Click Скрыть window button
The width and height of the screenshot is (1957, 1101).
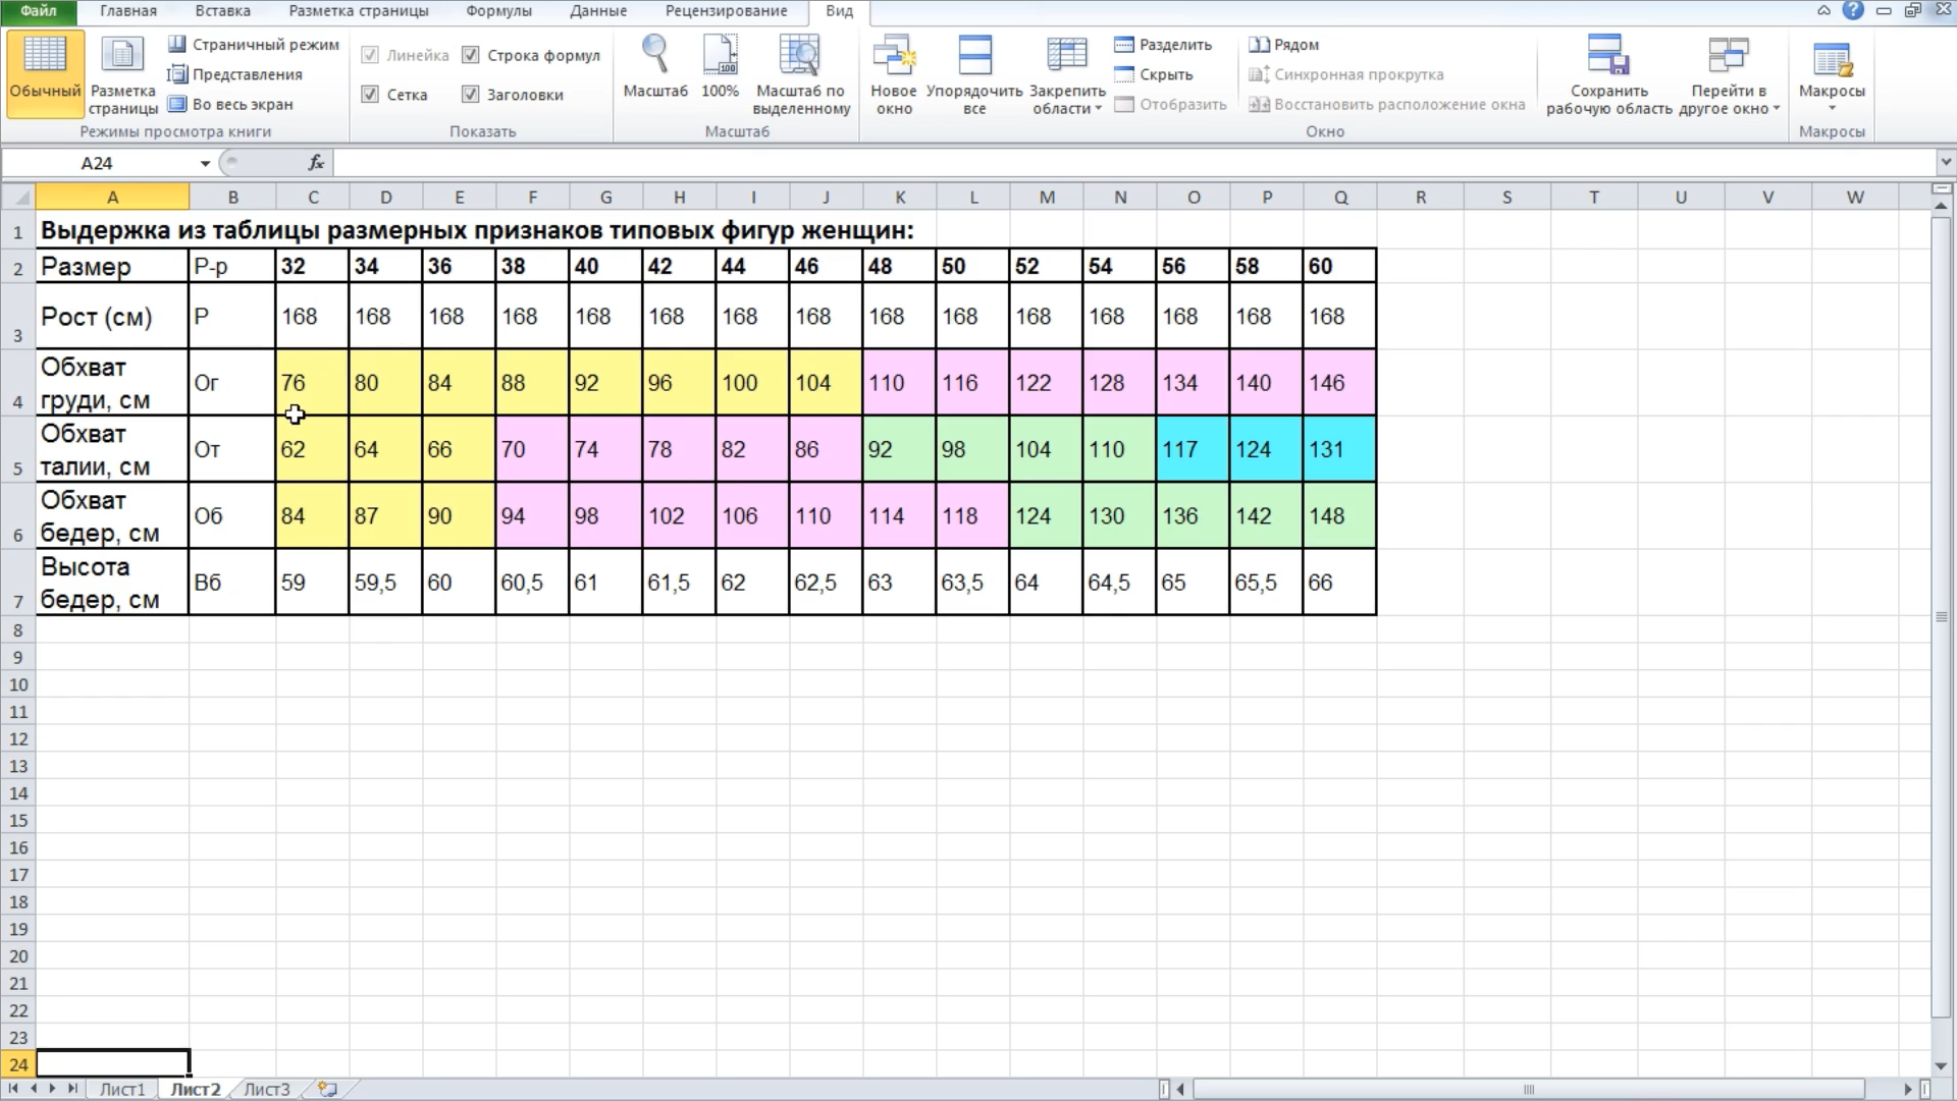pos(1154,75)
